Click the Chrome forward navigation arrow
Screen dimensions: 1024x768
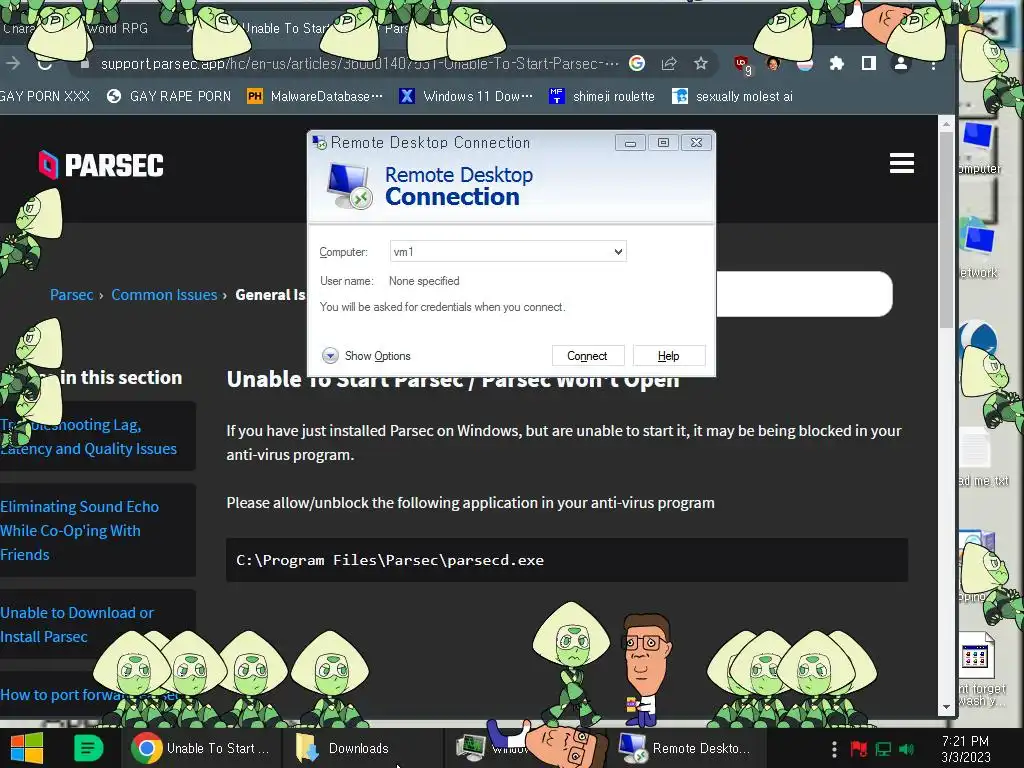(x=12, y=63)
